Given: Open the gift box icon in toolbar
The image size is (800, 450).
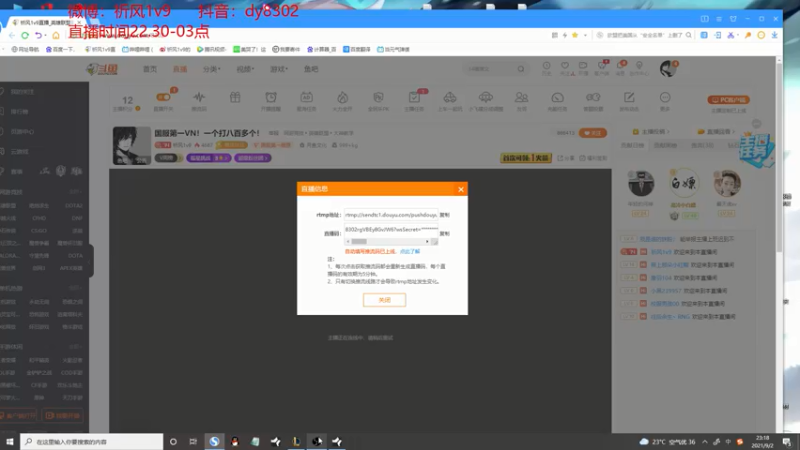Looking at the screenshot, I should click(235, 97).
